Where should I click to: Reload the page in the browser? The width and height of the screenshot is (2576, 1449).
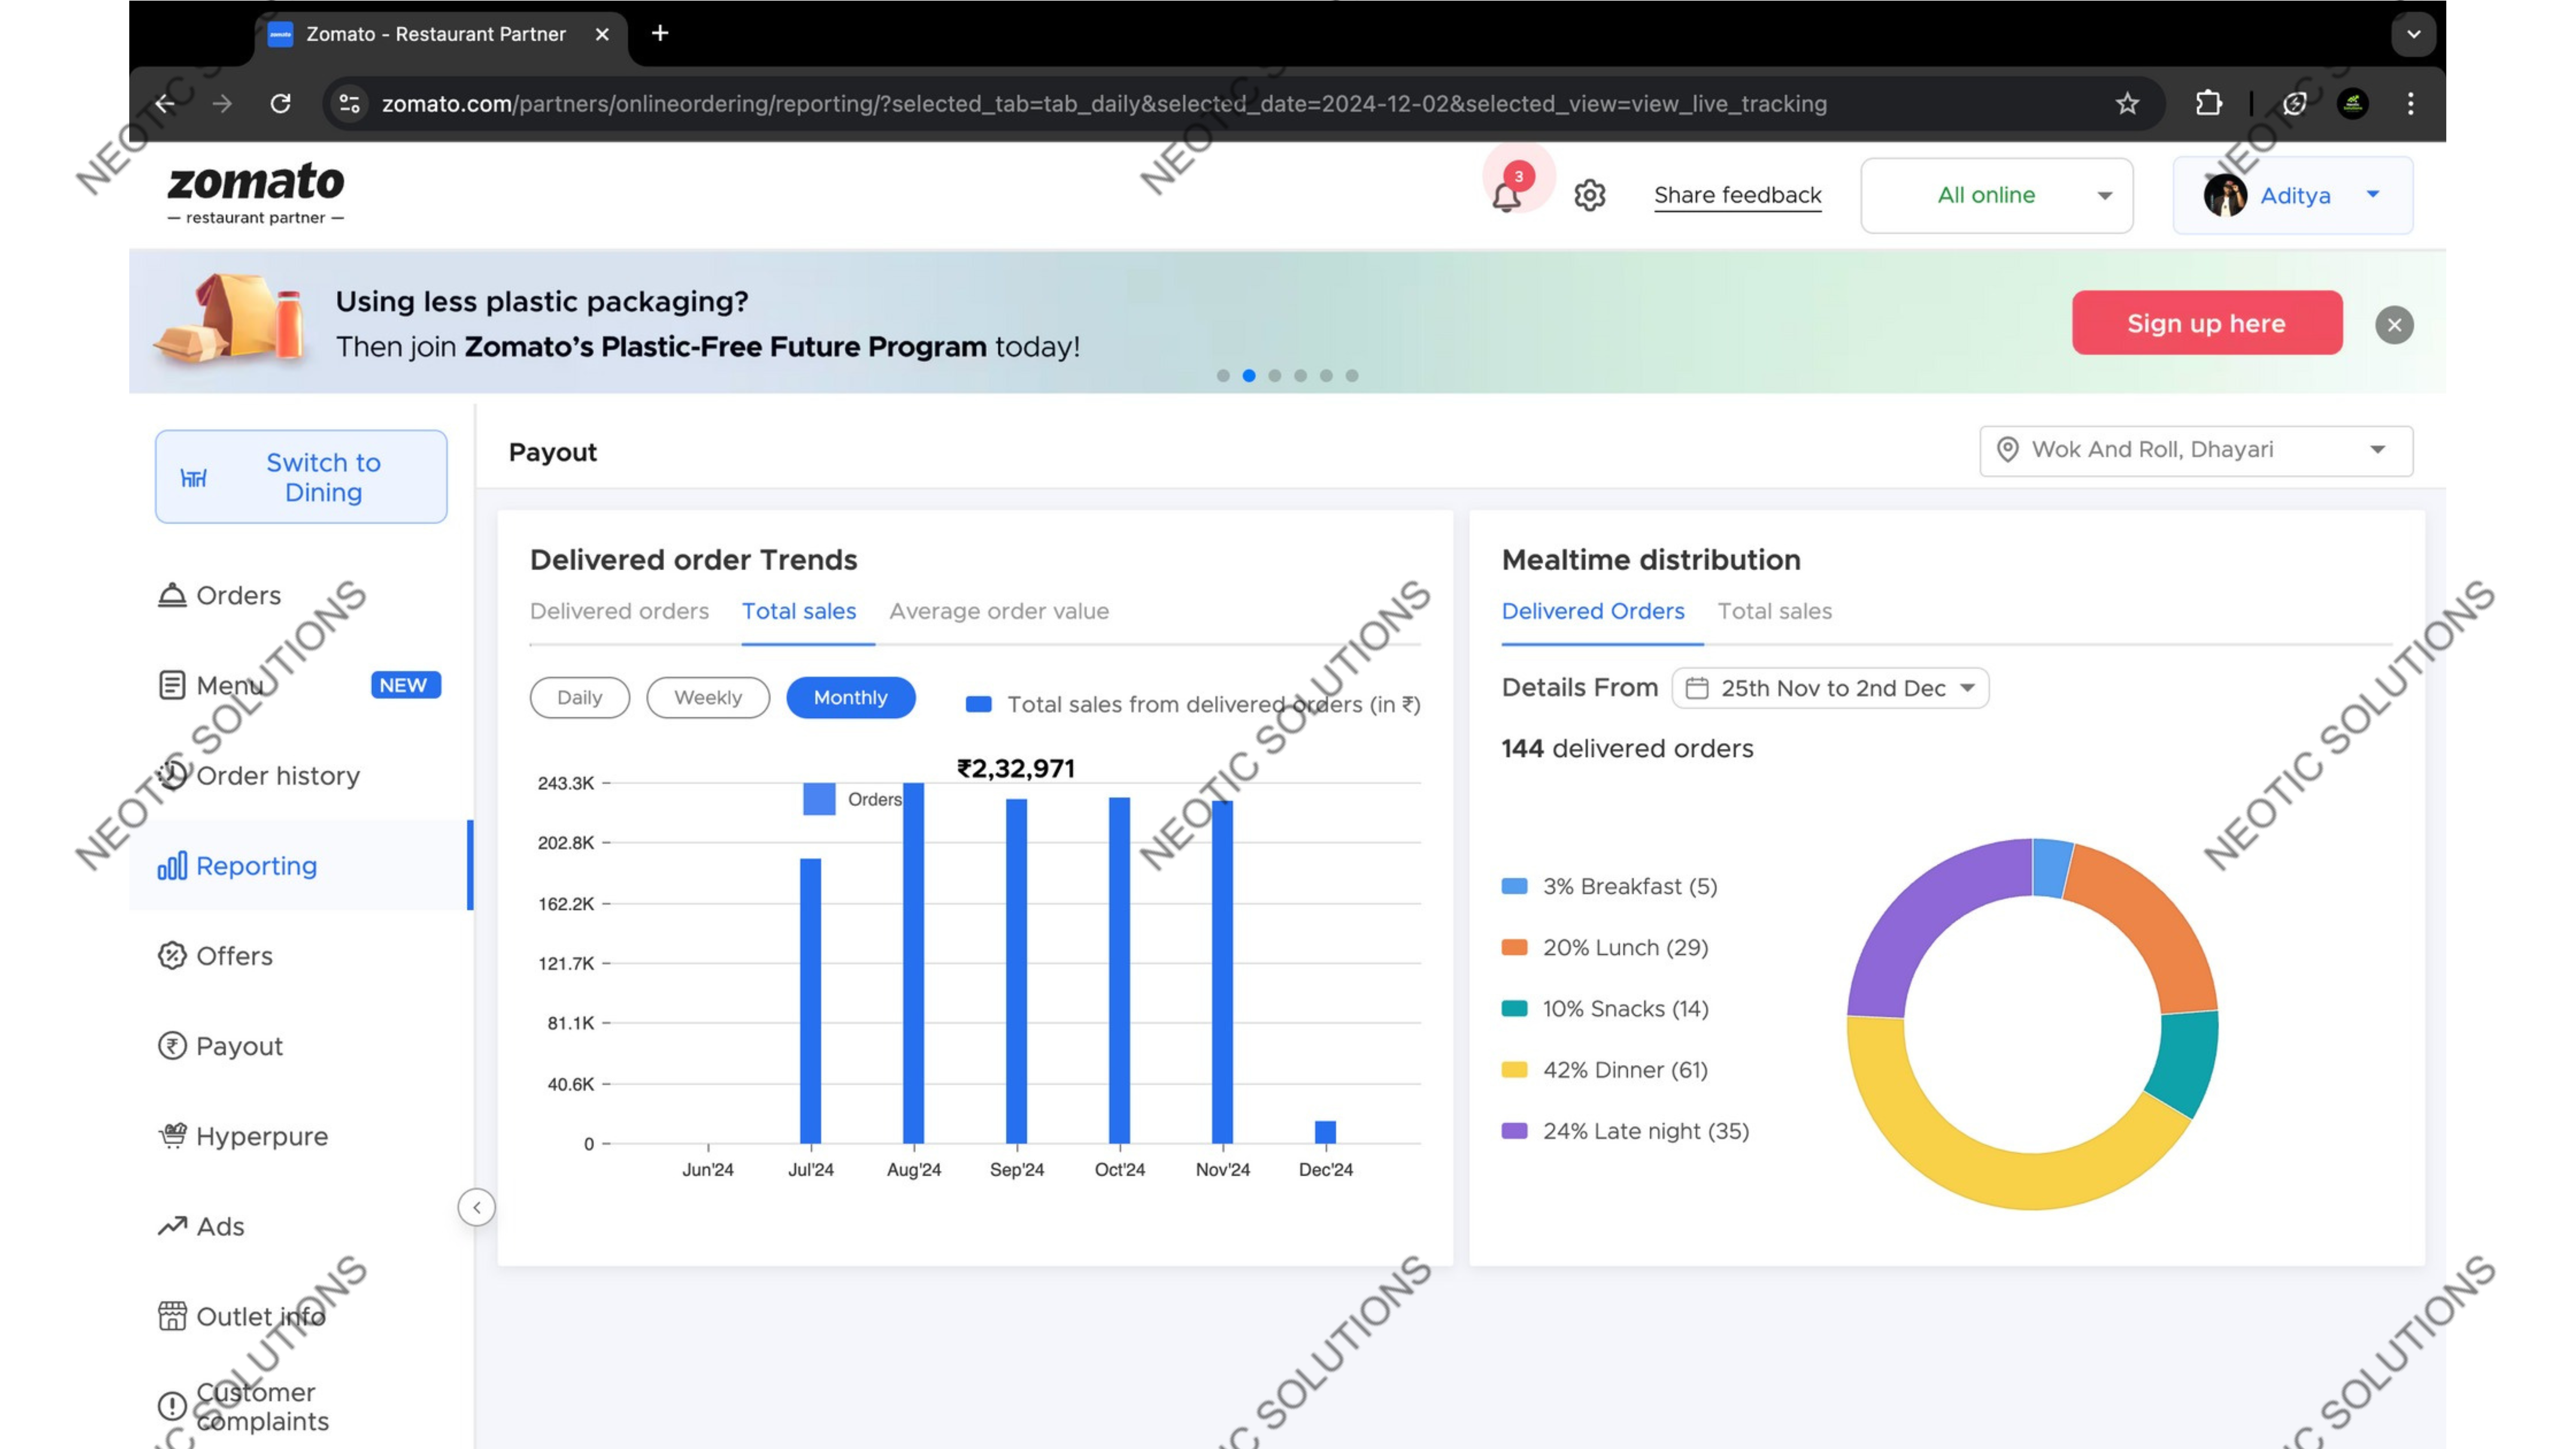pos(281,103)
